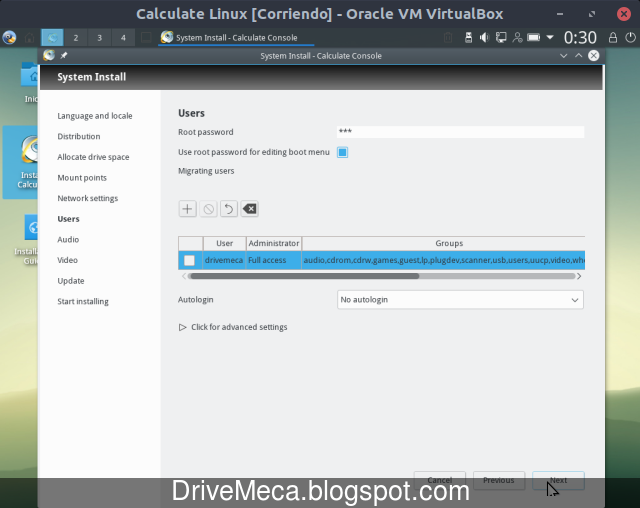Click the lock screen padlock icon
The image size is (640, 508).
613,38
